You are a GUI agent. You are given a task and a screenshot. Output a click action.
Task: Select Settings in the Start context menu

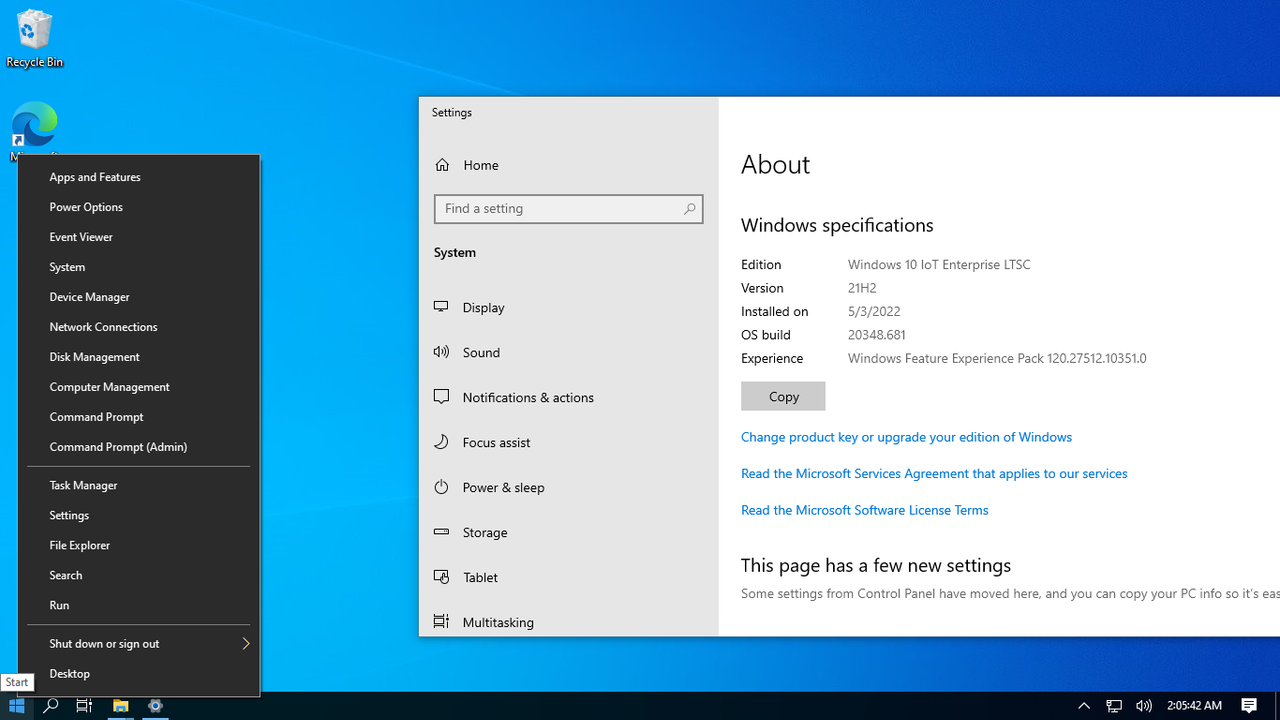pos(139,515)
